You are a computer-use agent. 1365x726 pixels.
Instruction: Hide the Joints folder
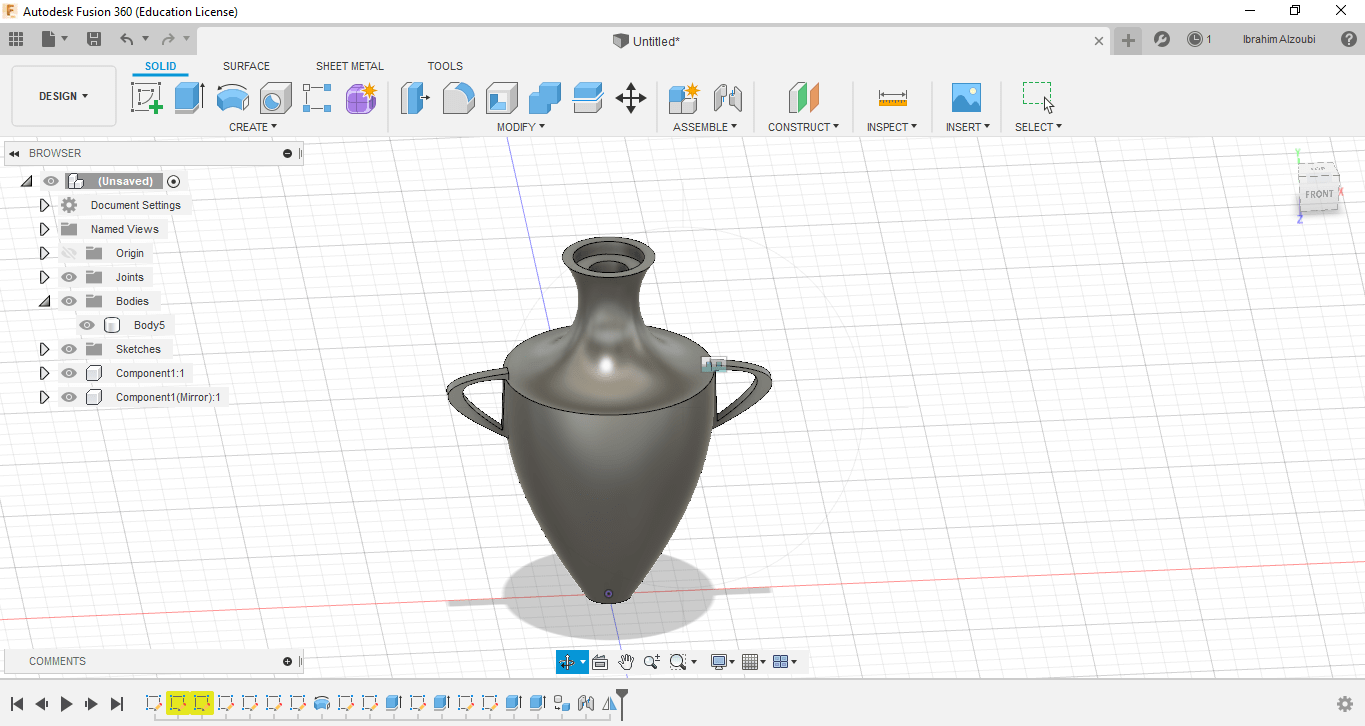(69, 277)
